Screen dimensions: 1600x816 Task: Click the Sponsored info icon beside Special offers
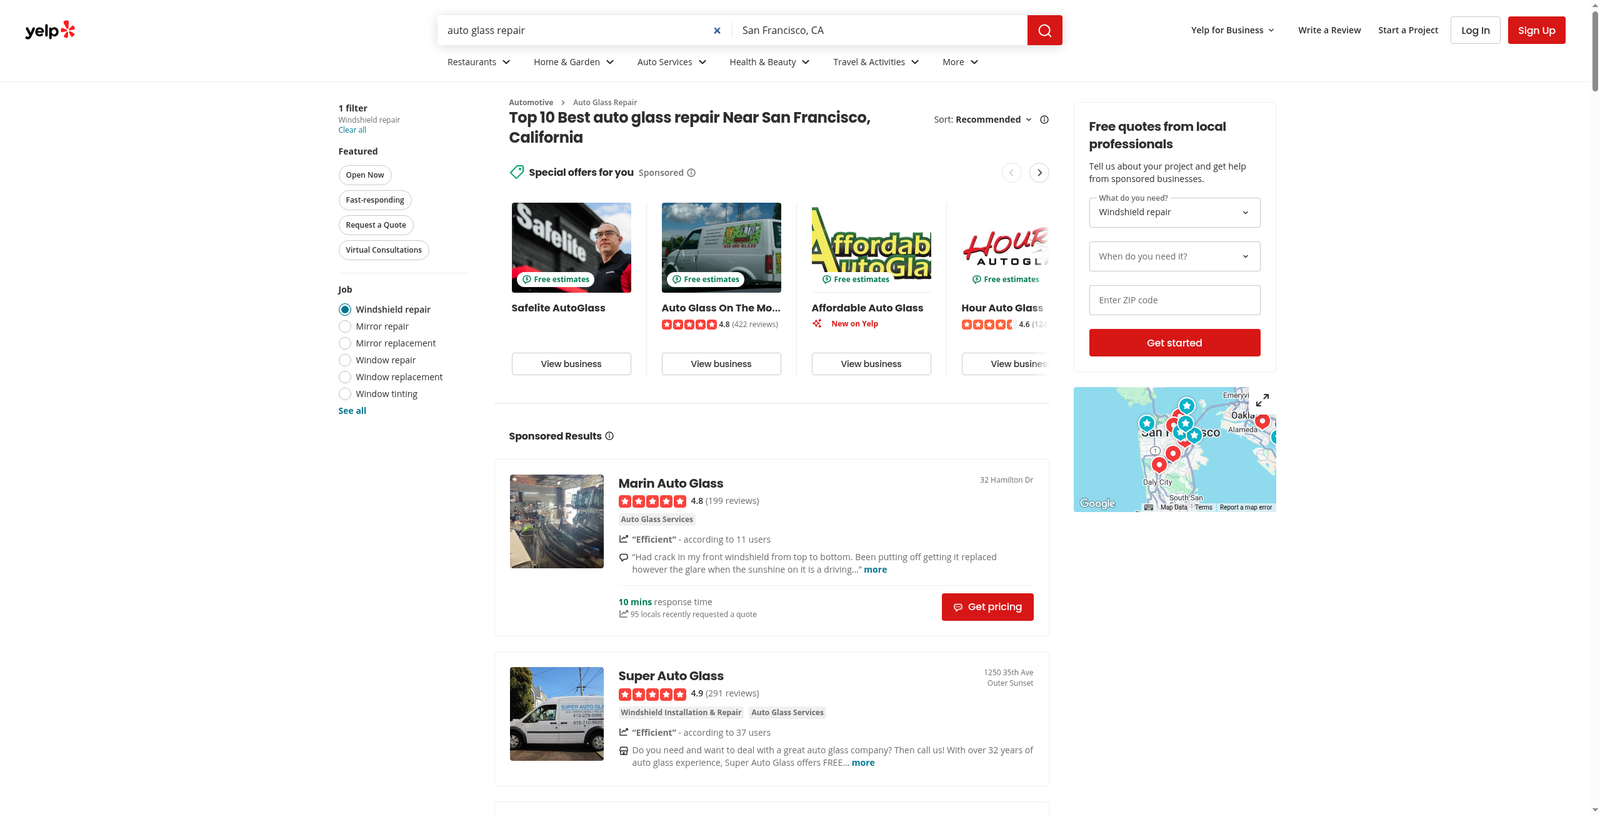tap(691, 173)
